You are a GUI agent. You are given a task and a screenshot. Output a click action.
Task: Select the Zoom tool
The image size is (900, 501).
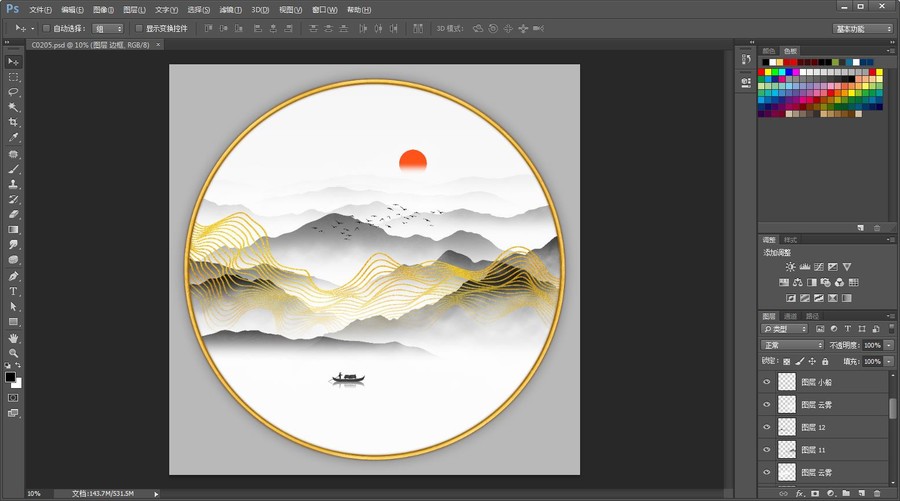[x=13, y=353]
